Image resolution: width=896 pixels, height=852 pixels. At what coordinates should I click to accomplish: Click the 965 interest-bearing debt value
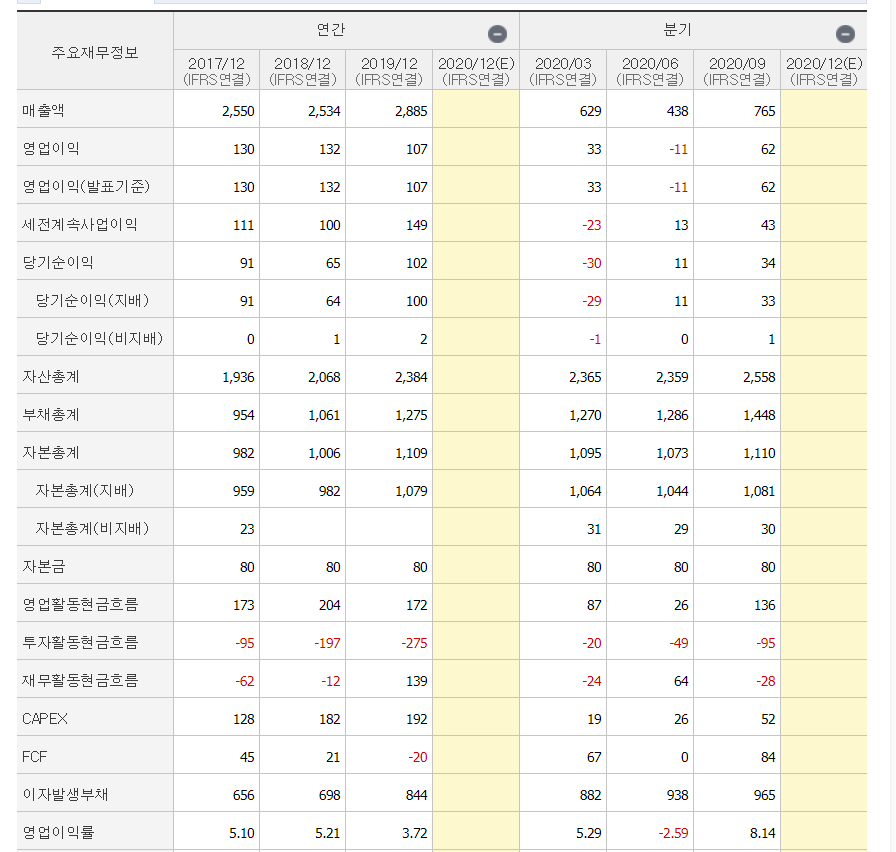(x=764, y=795)
